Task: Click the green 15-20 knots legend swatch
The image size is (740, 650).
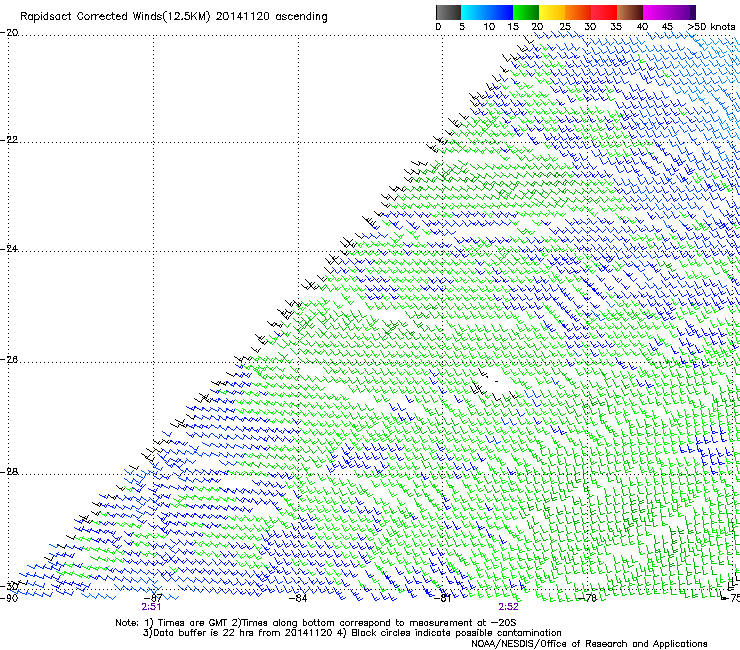Action: [x=526, y=12]
